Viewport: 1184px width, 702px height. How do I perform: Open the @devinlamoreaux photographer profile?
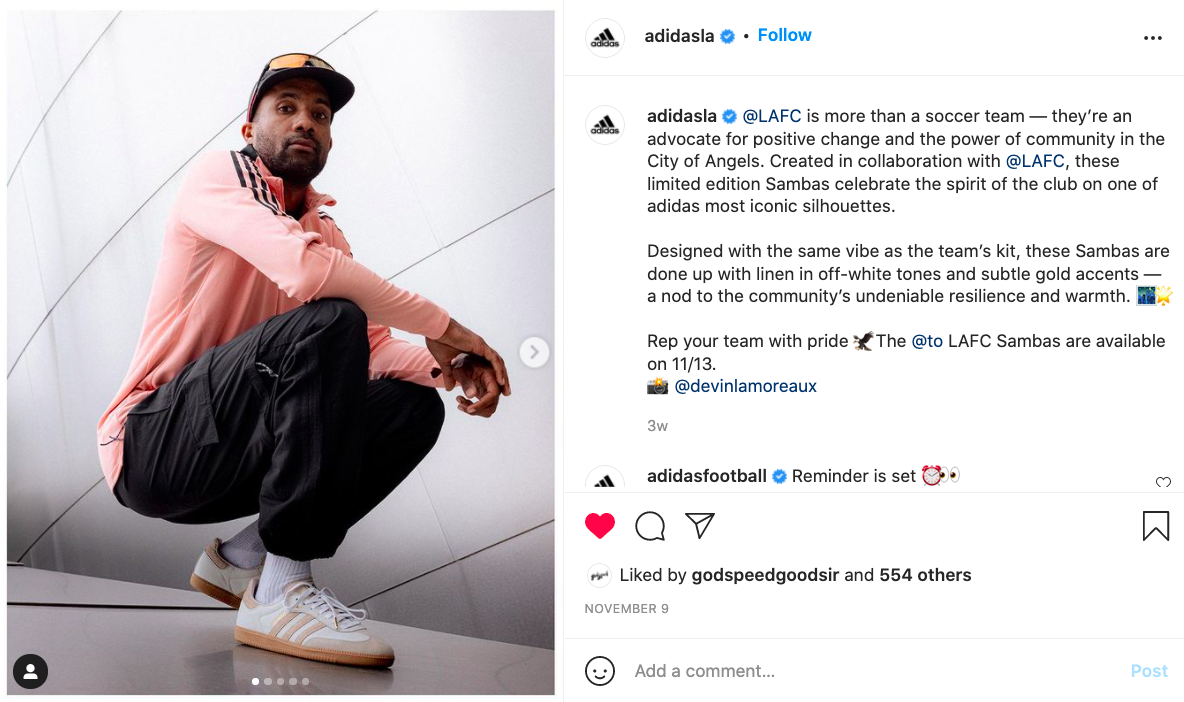745,386
